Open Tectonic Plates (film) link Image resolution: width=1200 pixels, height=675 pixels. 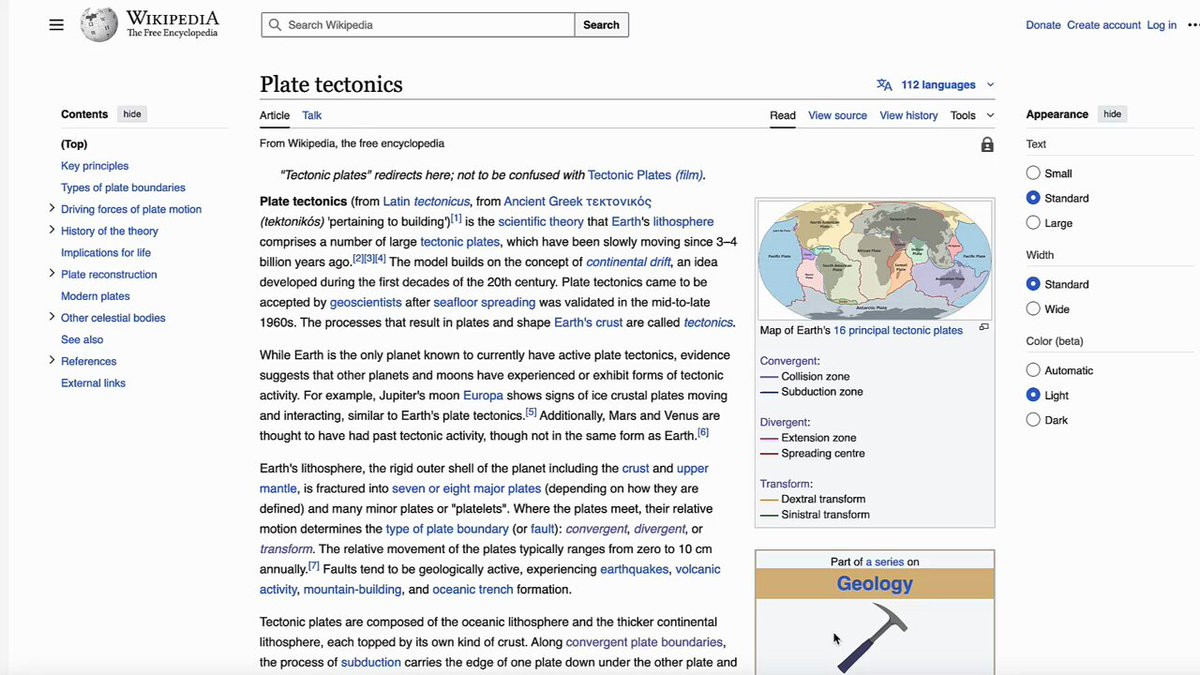coord(646,175)
